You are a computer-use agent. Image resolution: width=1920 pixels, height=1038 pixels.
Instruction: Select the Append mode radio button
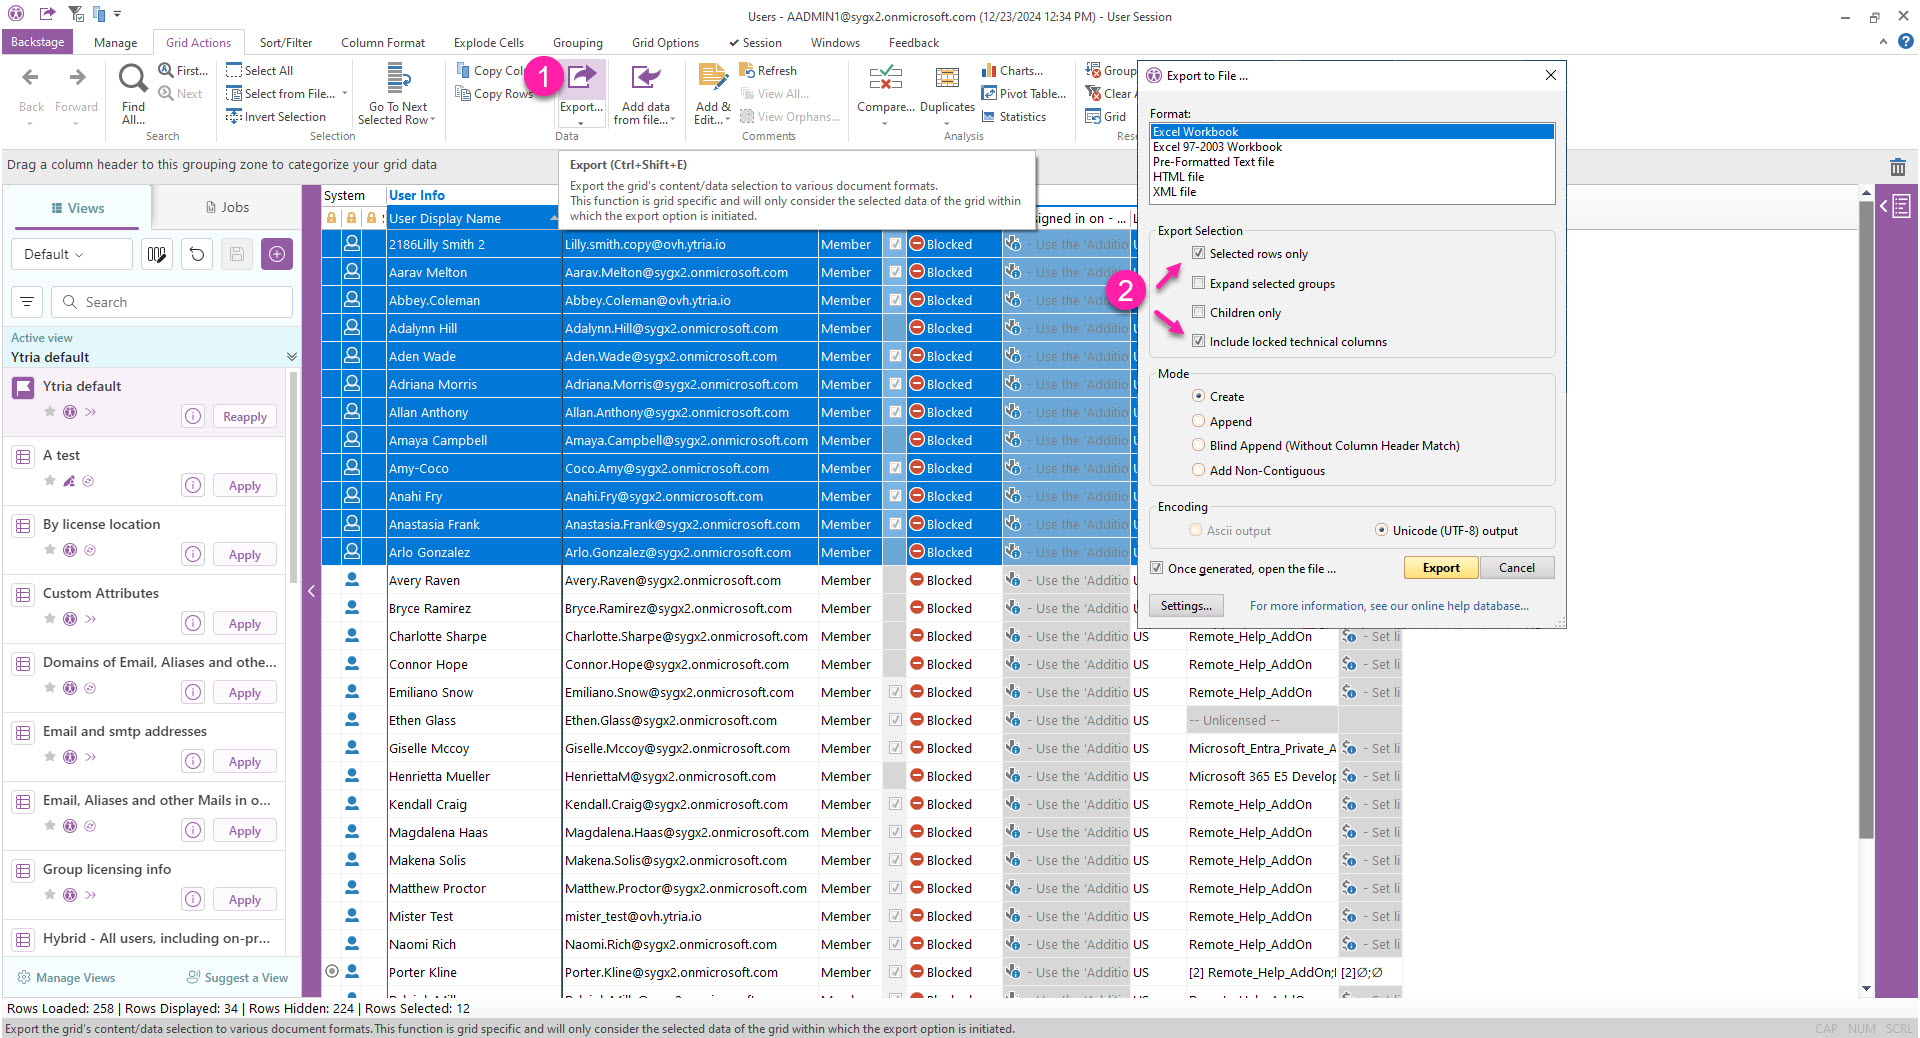pos(1198,421)
